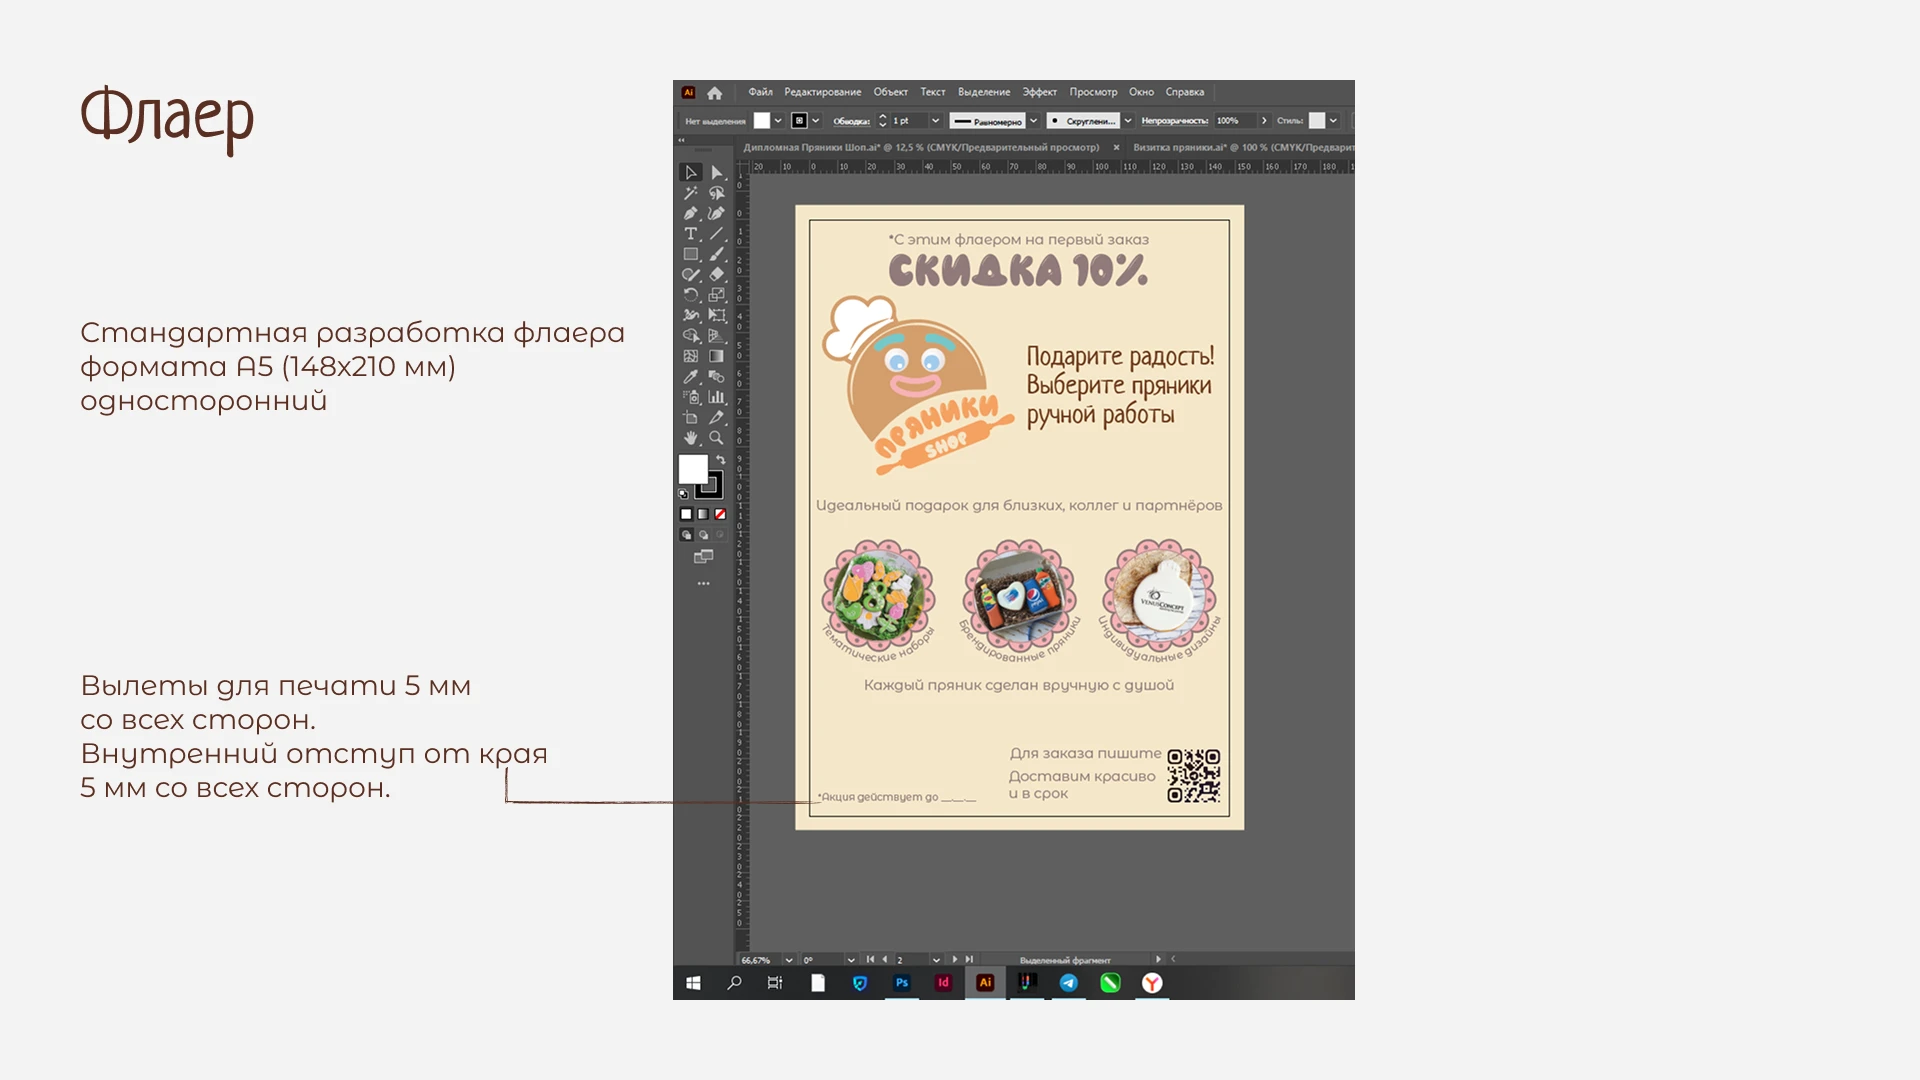Open the zoom level 66,67% dropdown

click(789, 960)
